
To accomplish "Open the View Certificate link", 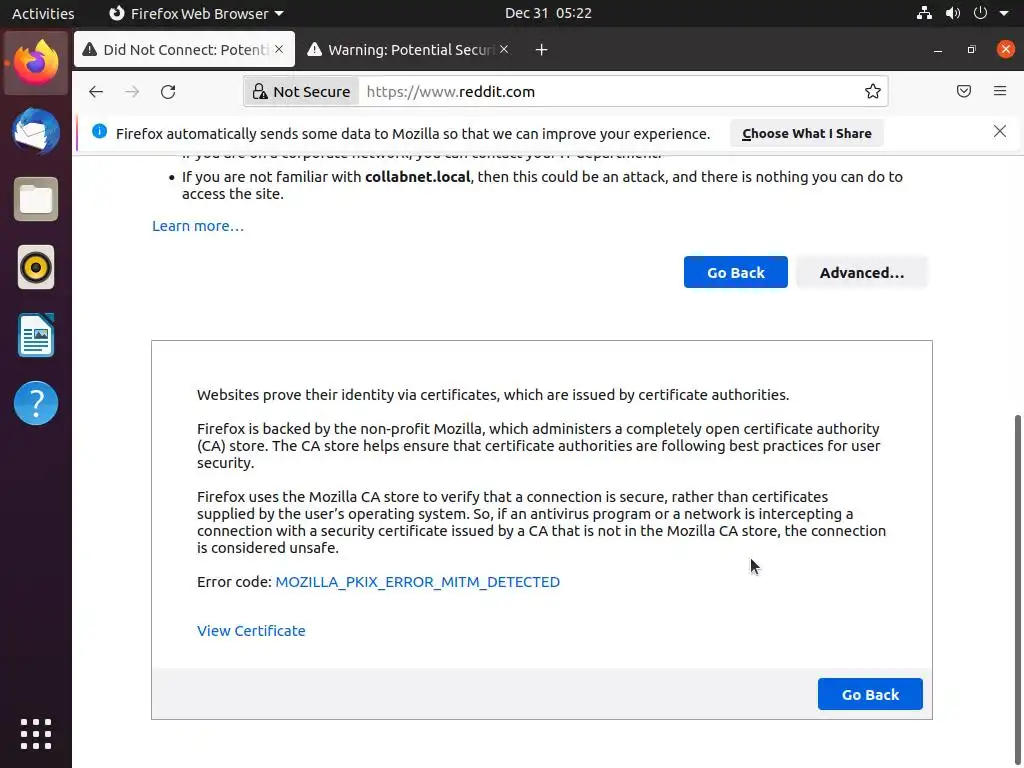I will (251, 631).
